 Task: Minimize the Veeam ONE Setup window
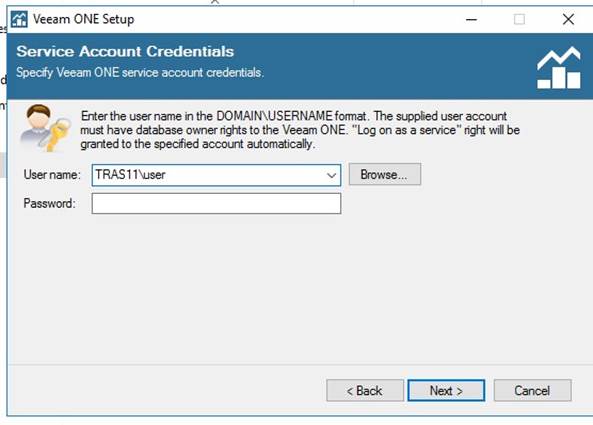point(471,19)
